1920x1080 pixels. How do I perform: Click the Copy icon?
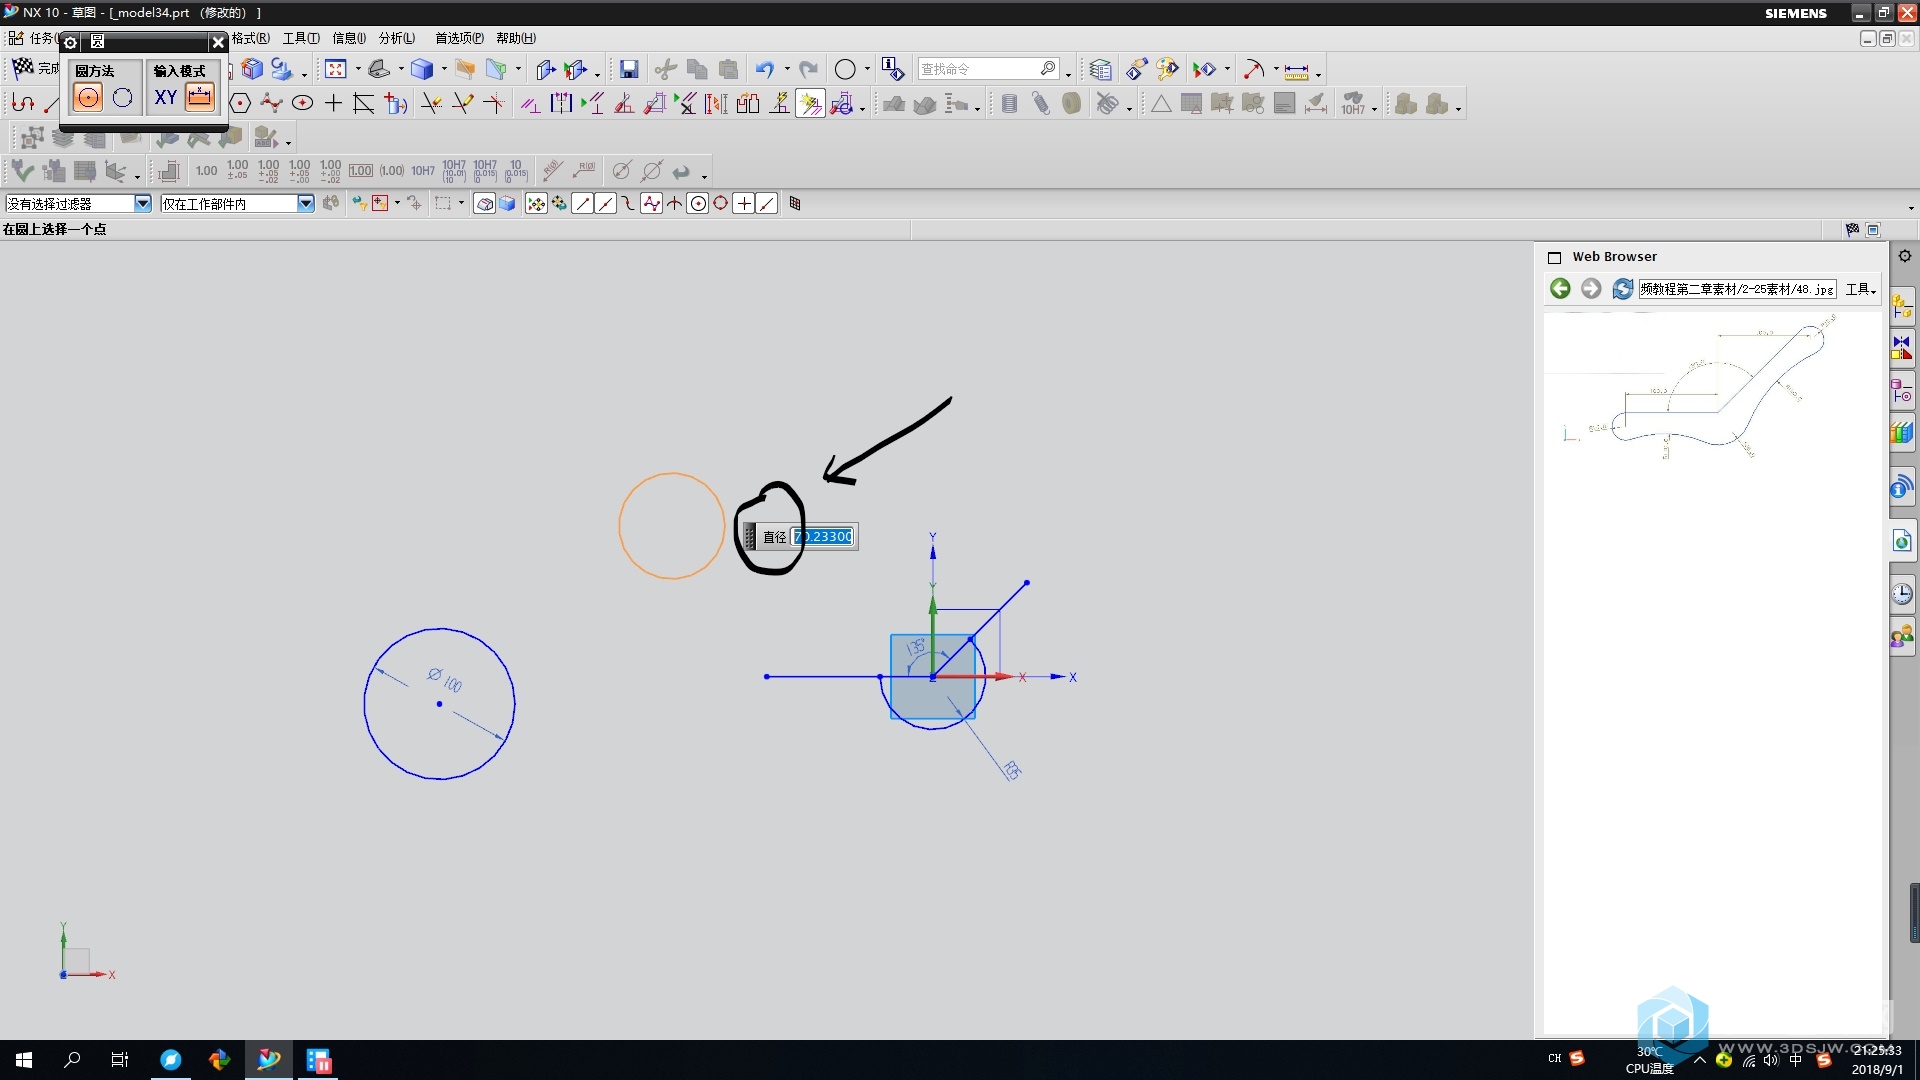coord(697,69)
